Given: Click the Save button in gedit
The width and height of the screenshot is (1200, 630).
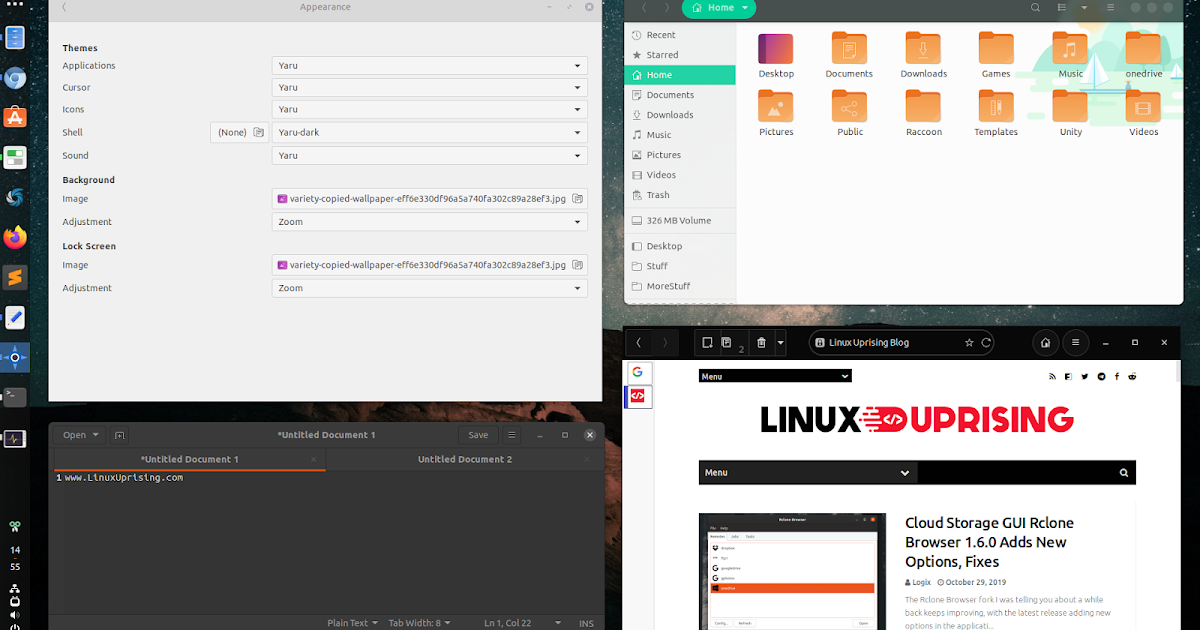Looking at the screenshot, I should 477,435.
